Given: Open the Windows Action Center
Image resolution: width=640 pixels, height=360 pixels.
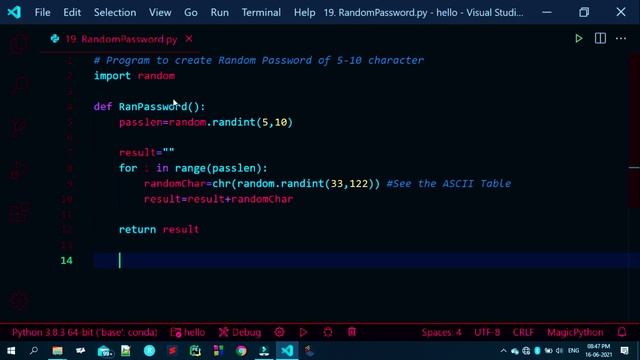Looking at the screenshot, I should coord(624,351).
